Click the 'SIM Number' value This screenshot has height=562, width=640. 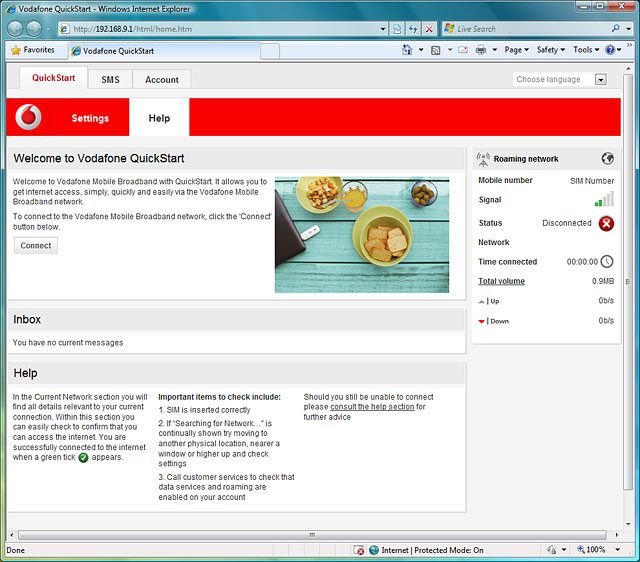tap(592, 181)
